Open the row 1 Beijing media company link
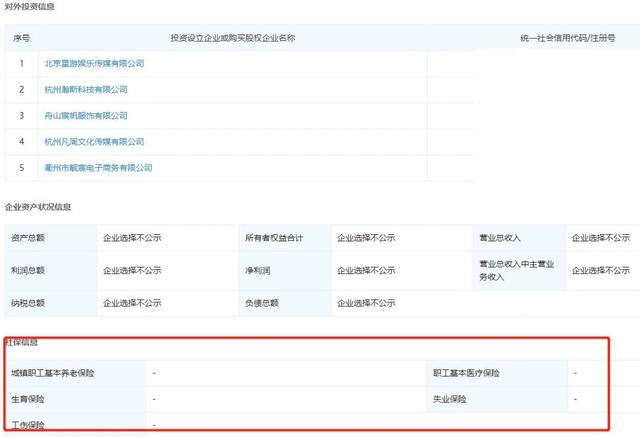The width and height of the screenshot is (640, 437). click(x=94, y=63)
